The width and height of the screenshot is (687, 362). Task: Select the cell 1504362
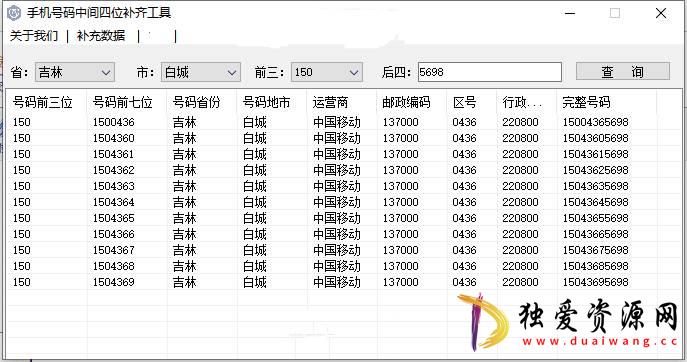[113, 170]
